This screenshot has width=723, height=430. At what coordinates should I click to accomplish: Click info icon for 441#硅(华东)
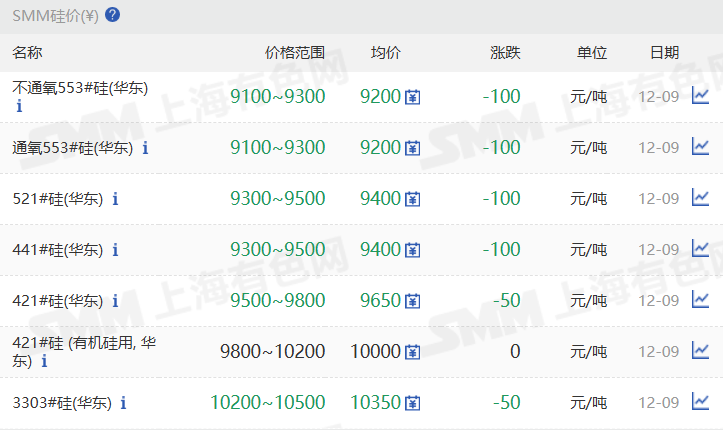115,250
